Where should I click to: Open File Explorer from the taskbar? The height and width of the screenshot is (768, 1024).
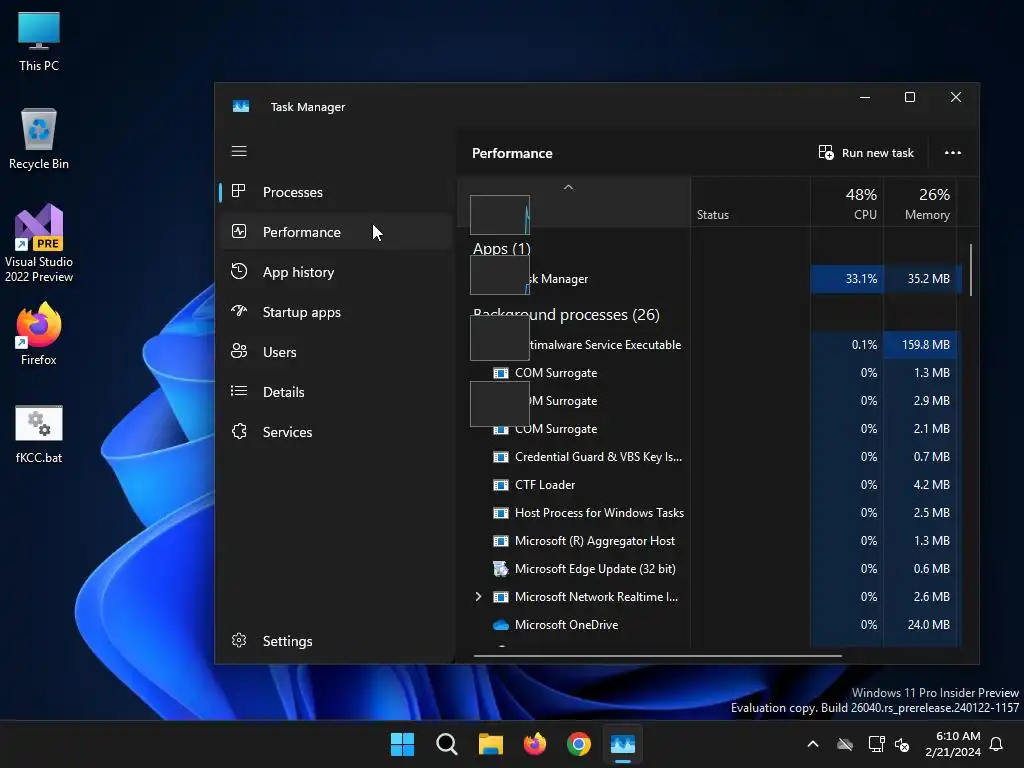490,744
